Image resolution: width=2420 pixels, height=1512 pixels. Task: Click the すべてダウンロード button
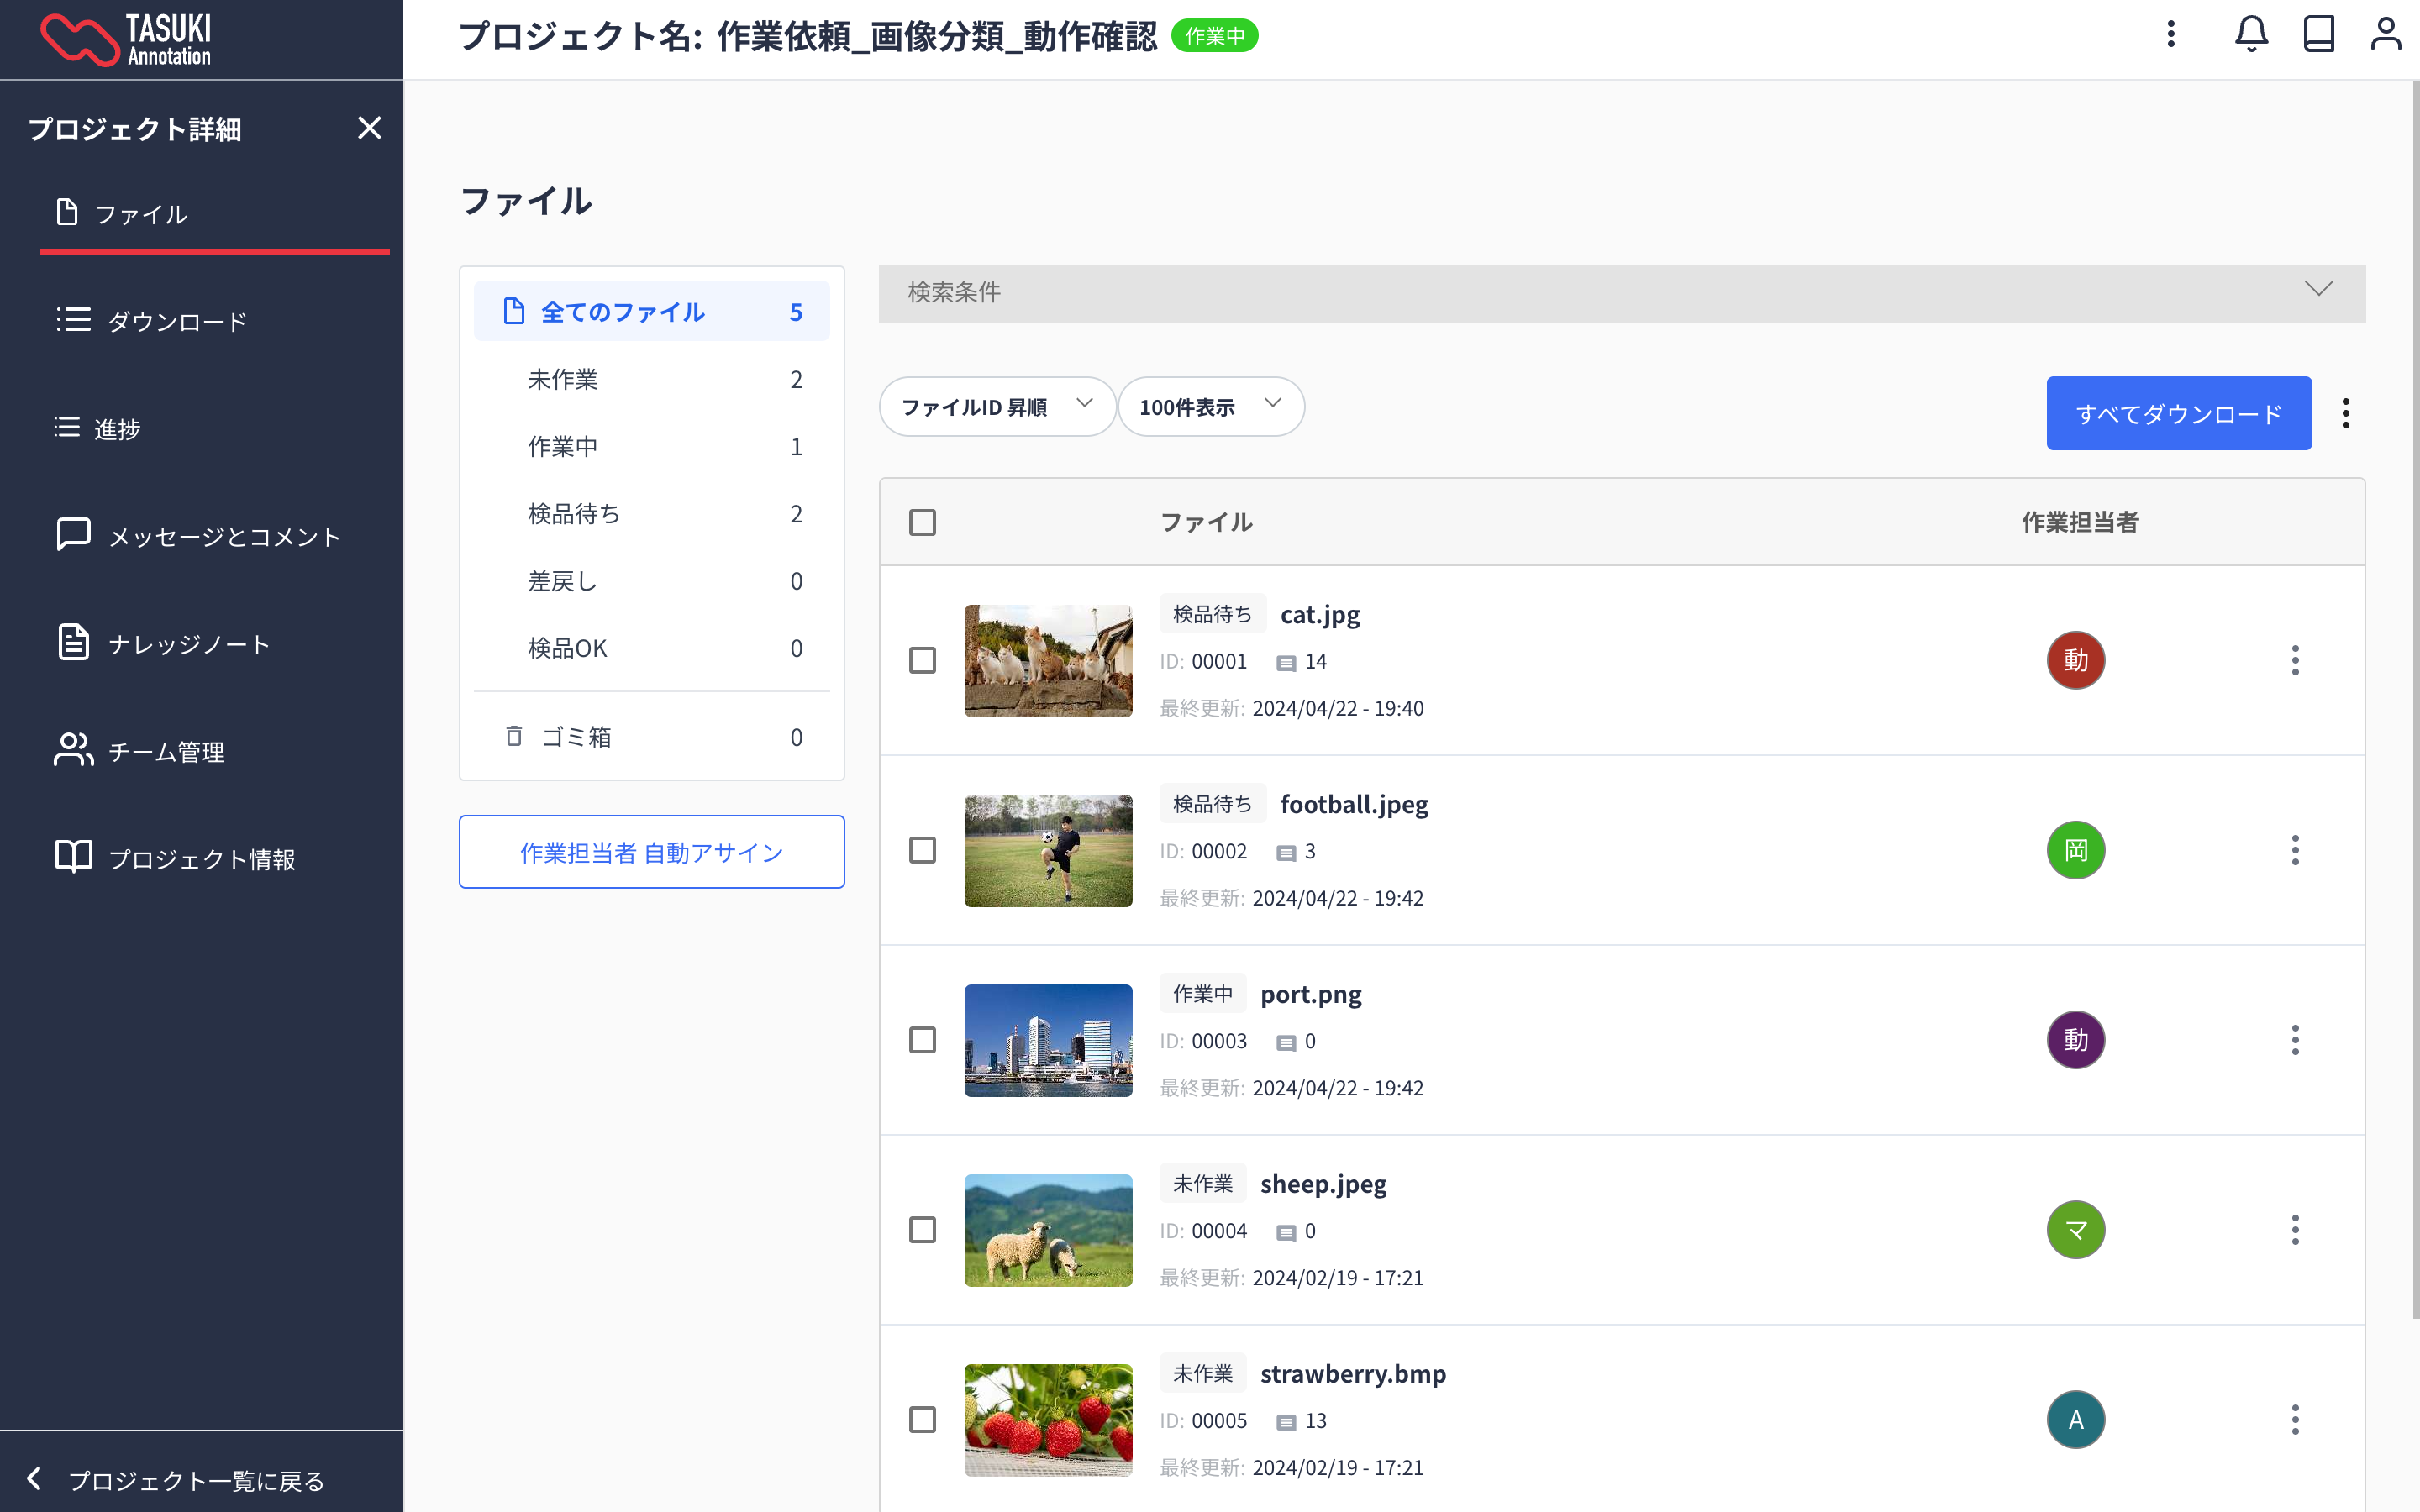(x=2178, y=413)
